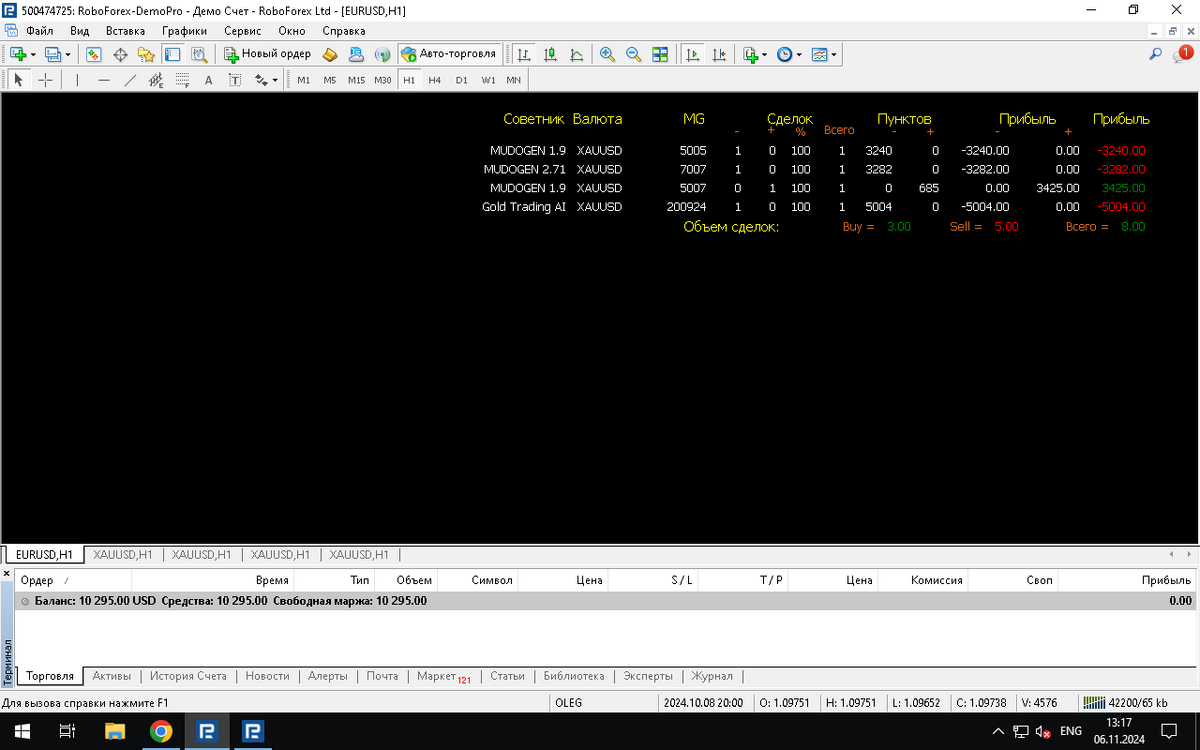
Task: Switch chart to candlesticks icon
Action: (551, 54)
